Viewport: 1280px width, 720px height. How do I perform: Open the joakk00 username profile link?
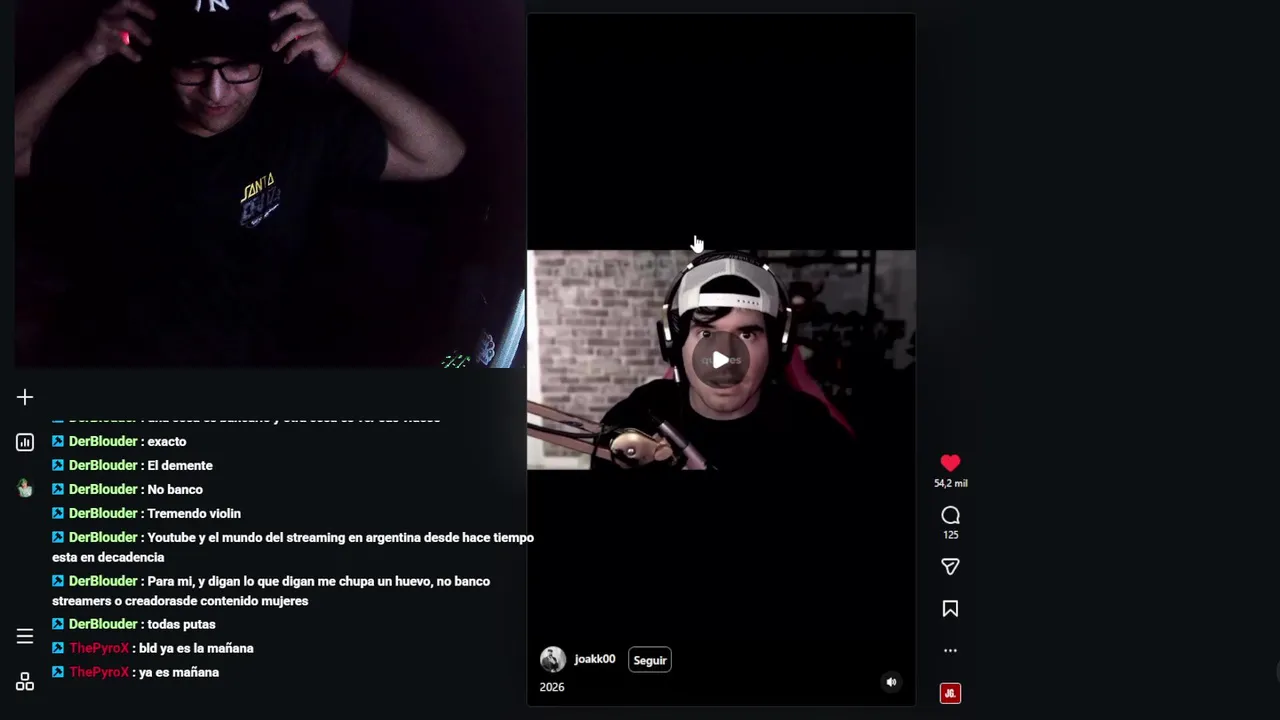click(594, 659)
